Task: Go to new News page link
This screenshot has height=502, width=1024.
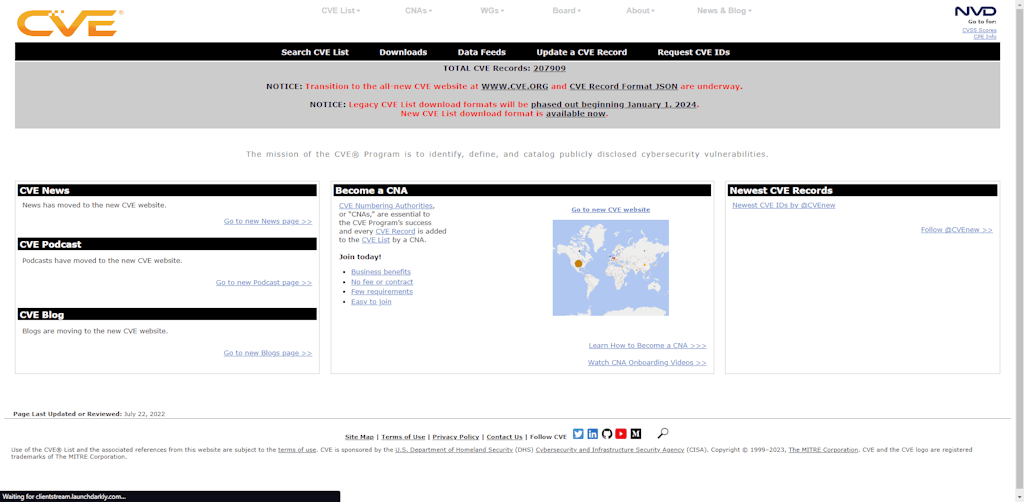Action: (268, 221)
